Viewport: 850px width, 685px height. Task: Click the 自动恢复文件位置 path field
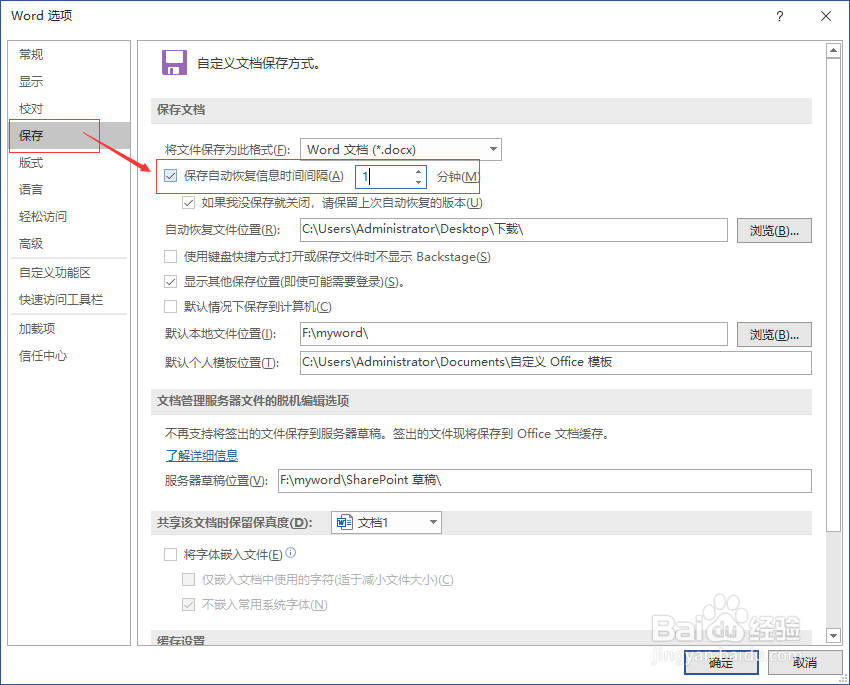pyautogui.click(x=514, y=230)
